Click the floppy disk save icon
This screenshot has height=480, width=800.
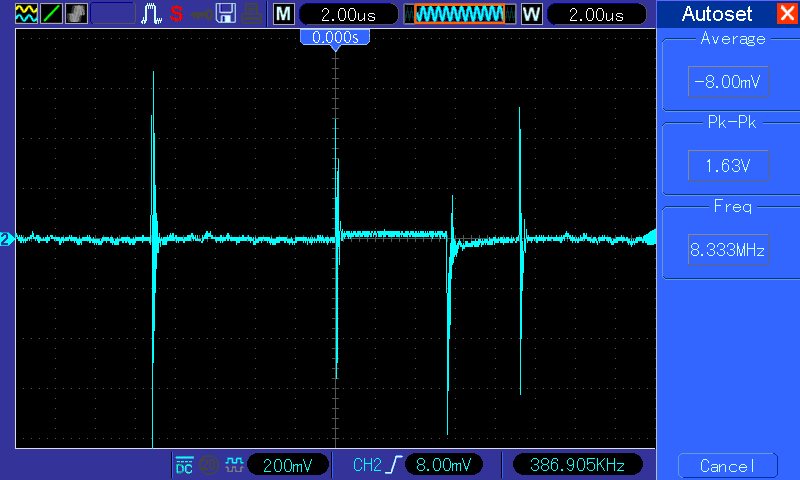(226, 14)
